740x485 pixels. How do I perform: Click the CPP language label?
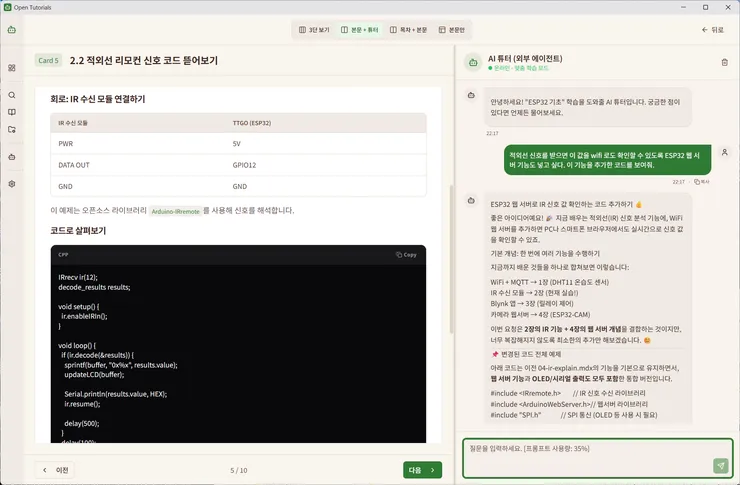[63, 255]
